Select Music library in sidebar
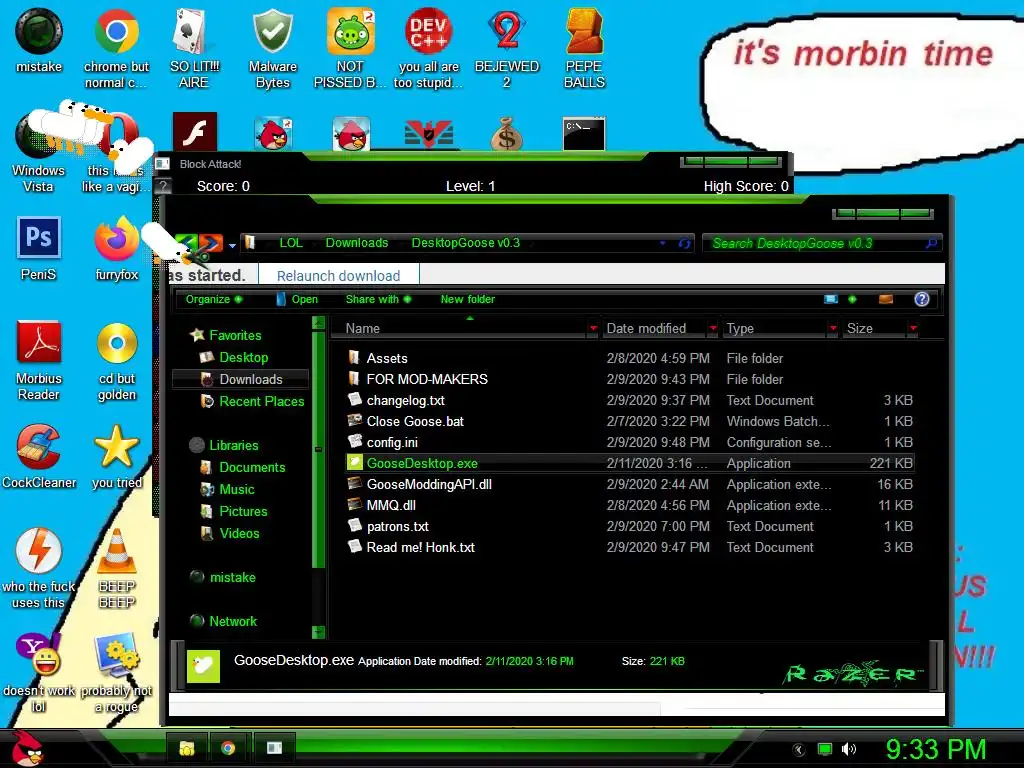Screen dimensions: 1024x768 tap(236, 489)
